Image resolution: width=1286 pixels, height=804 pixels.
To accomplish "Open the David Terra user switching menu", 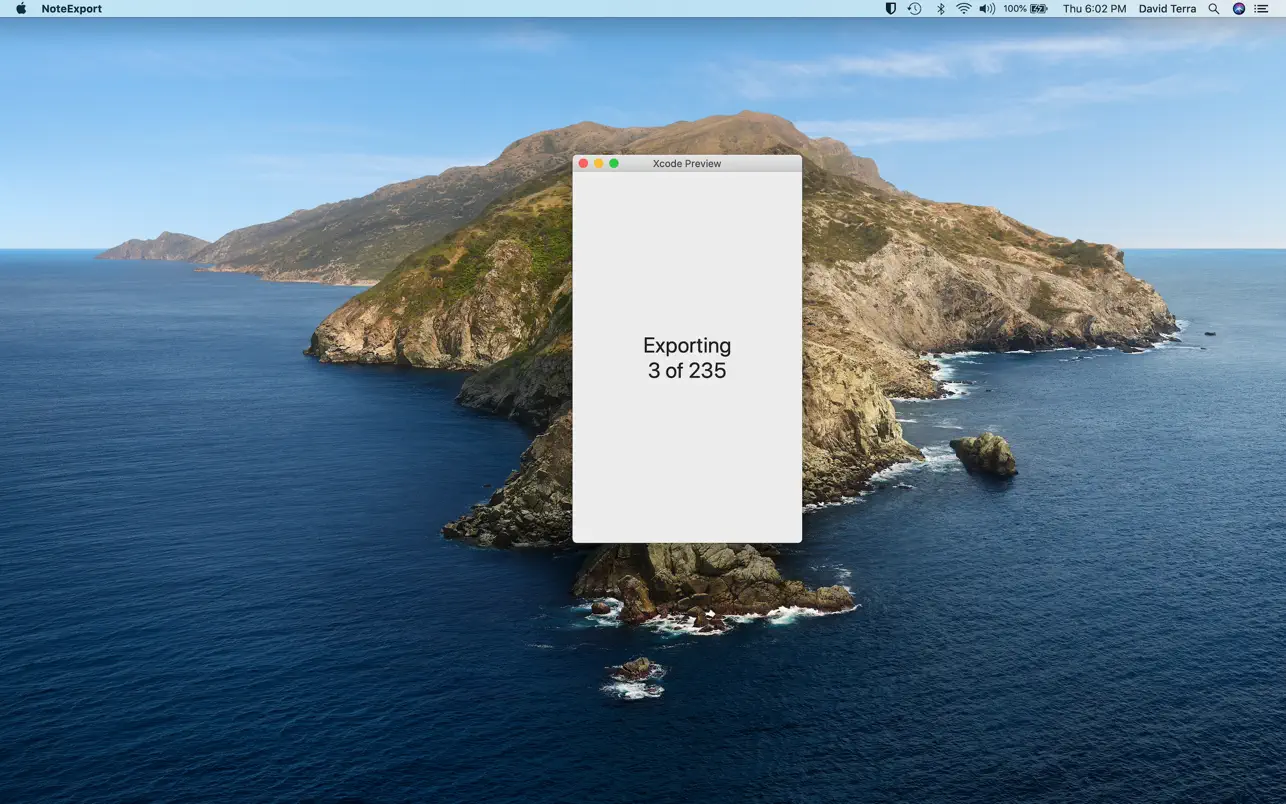I will 1167,8.
